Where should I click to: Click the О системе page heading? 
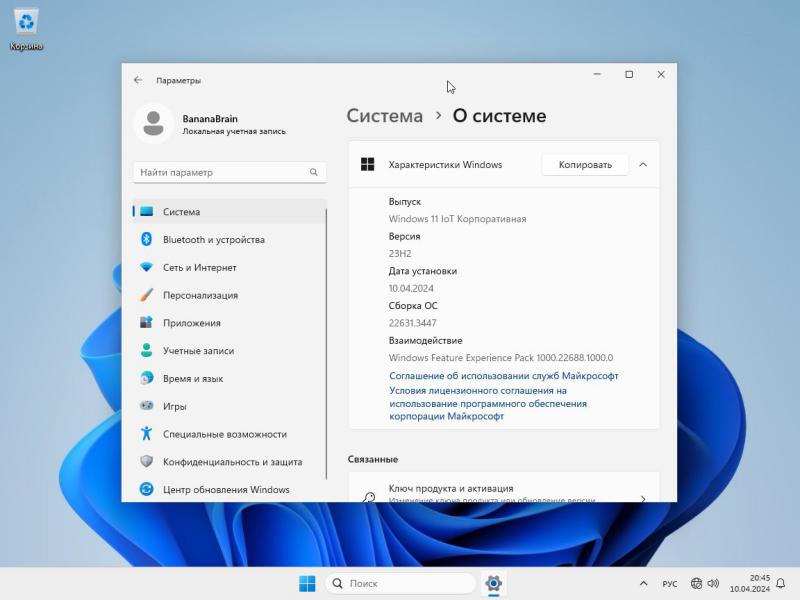[499, 116]
